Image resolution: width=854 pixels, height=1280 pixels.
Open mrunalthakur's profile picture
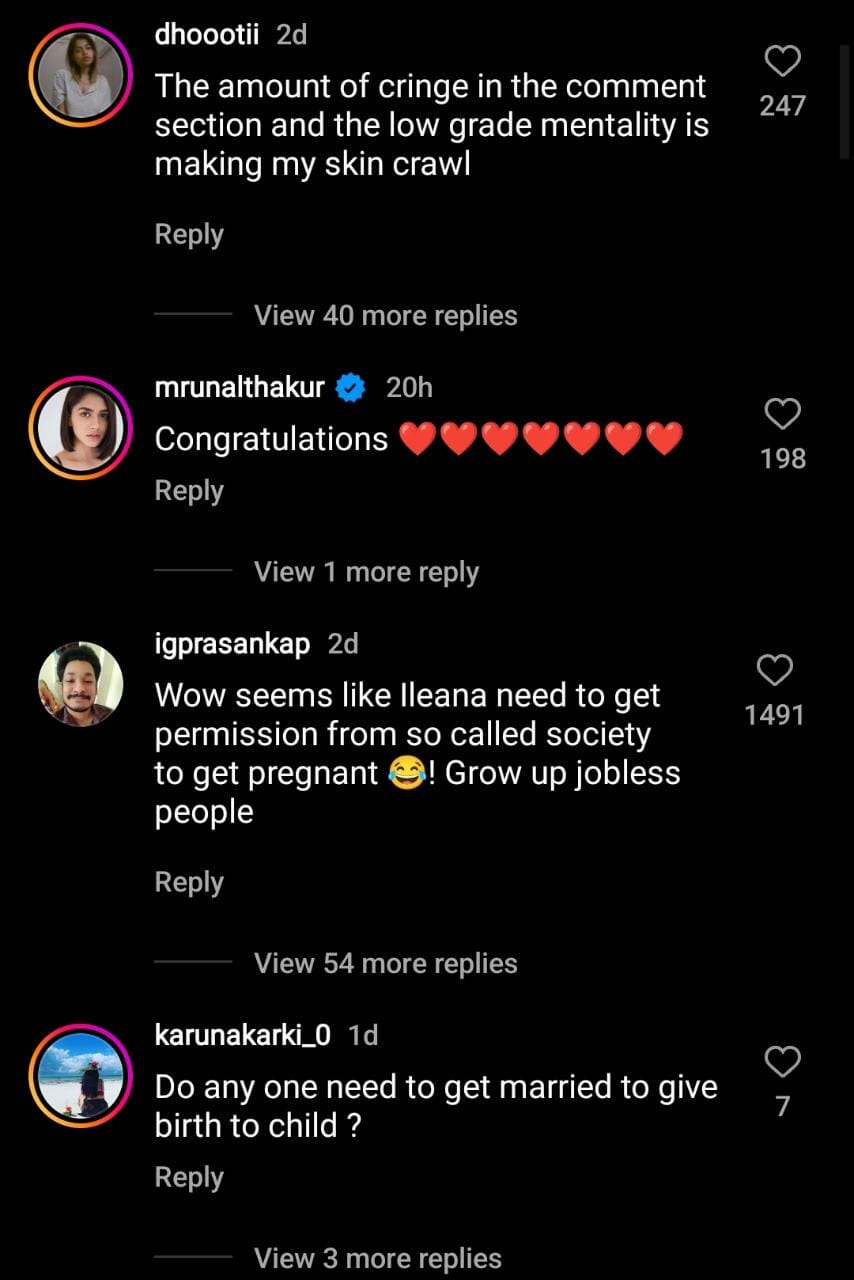(x=79, y=426)
